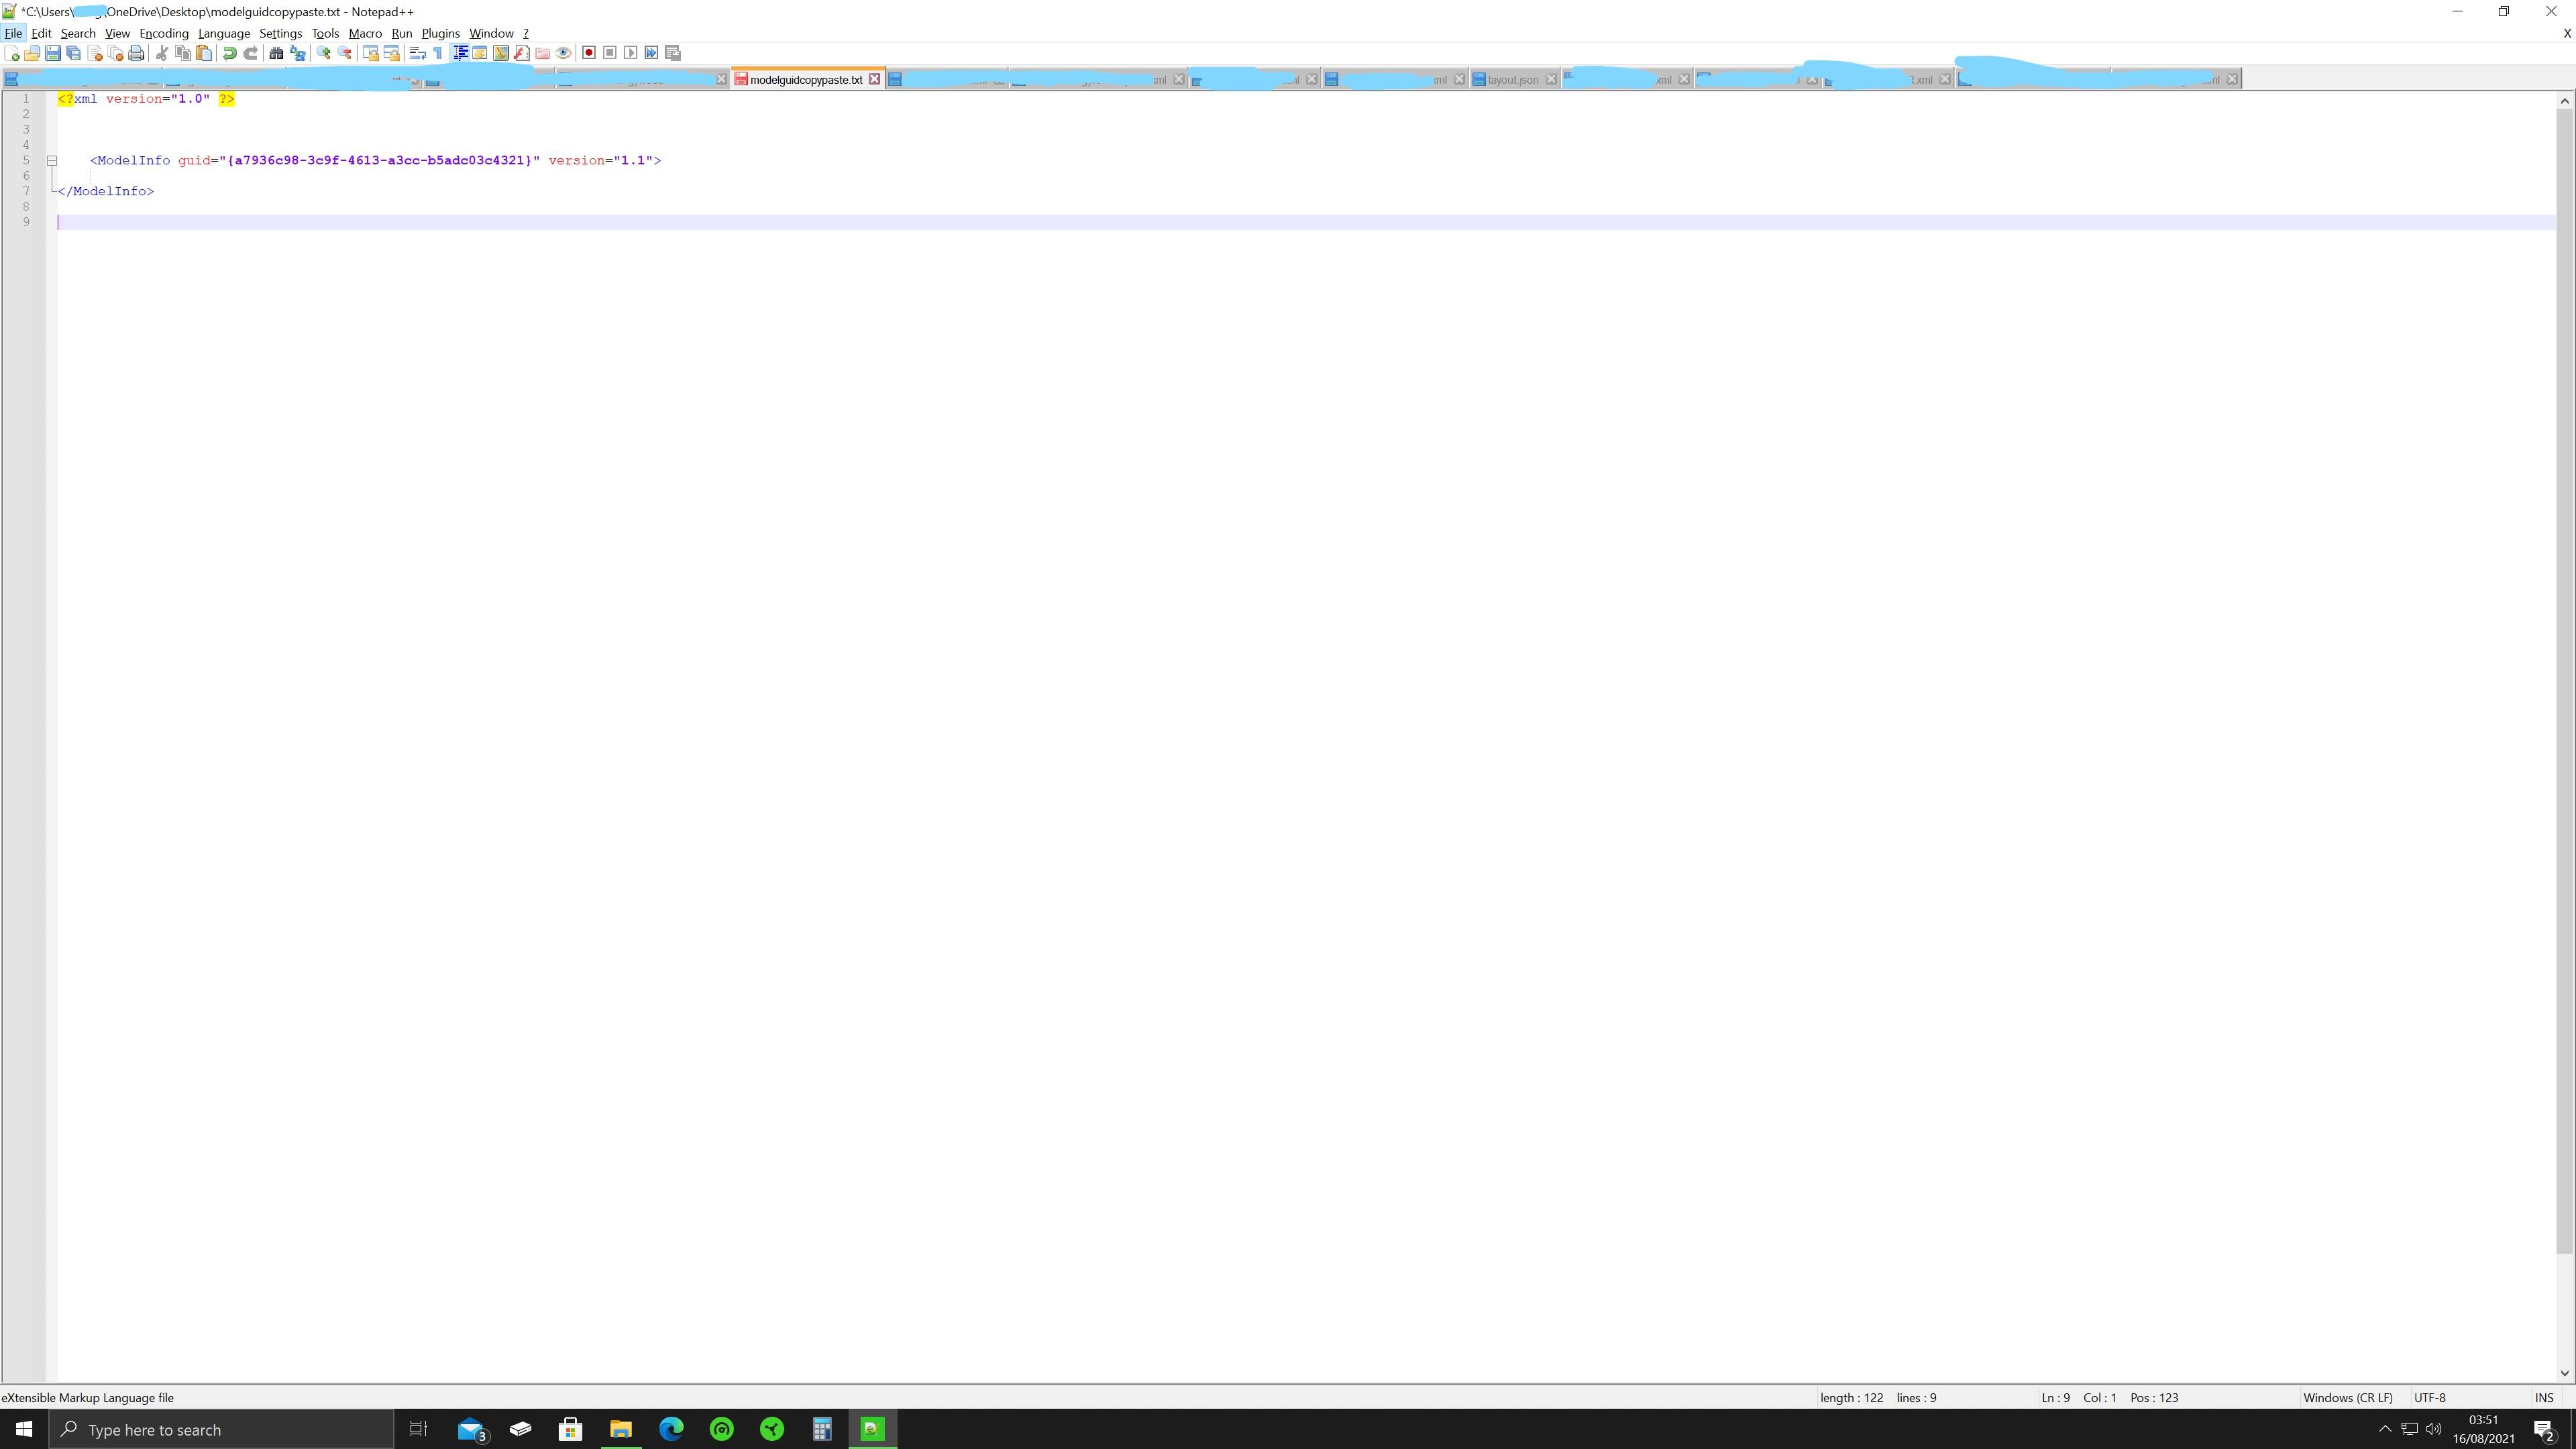Open the Find dialog

tap(277, 53)
